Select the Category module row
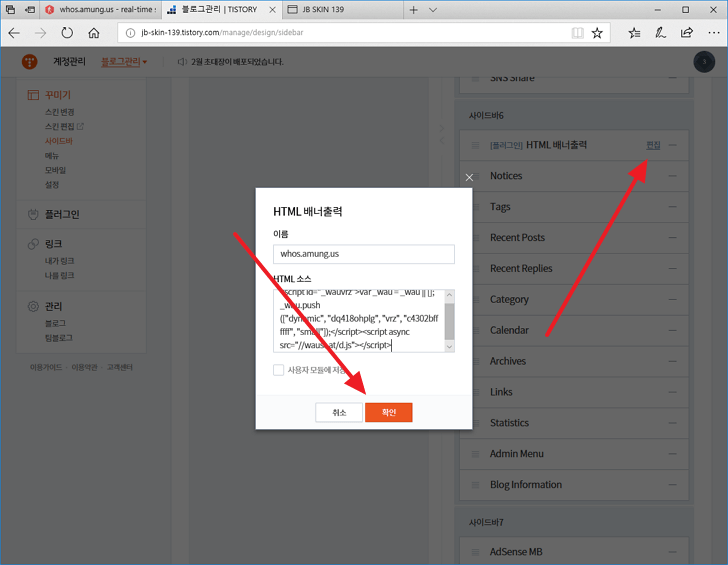728x565 pixels. click(x=574, y=299)
